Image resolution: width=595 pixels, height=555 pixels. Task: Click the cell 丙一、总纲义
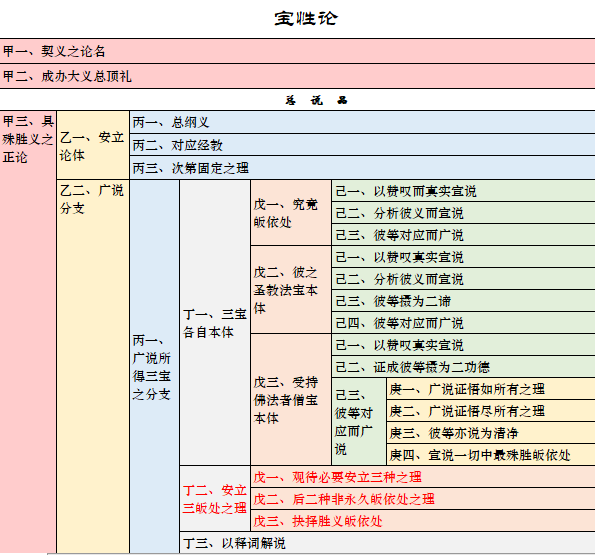[x=362, y=122]
